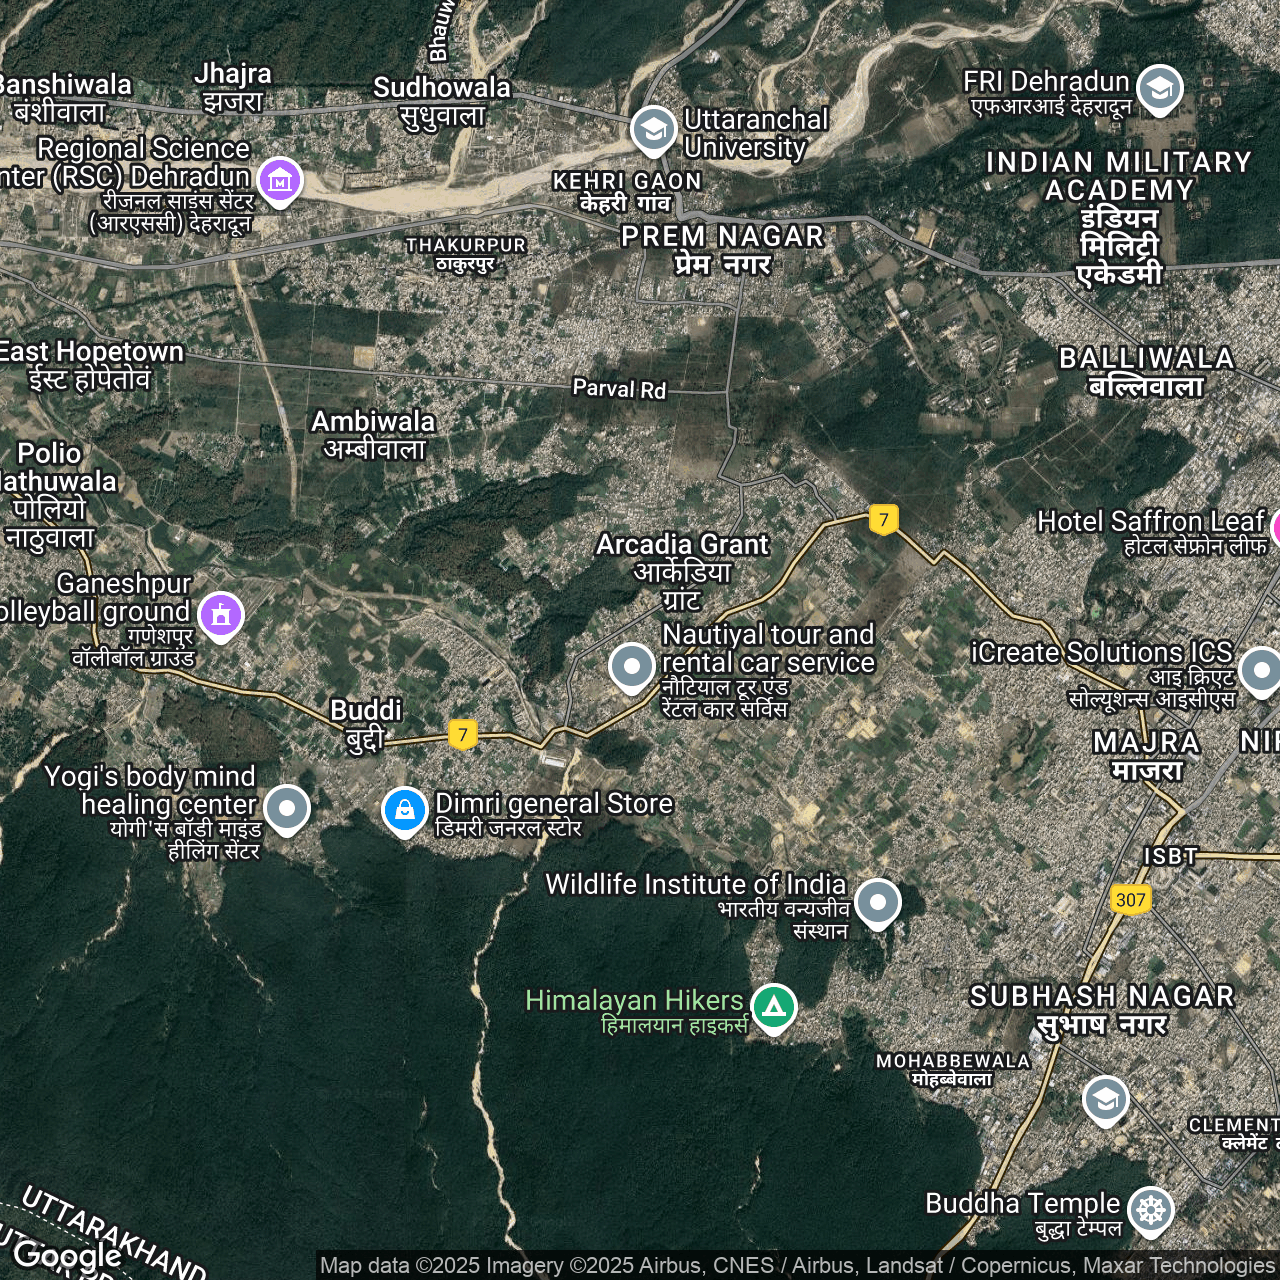This screenshot has height=1280, width=1280.
Task: Click the Parval Rd road label
Action: 619,389
